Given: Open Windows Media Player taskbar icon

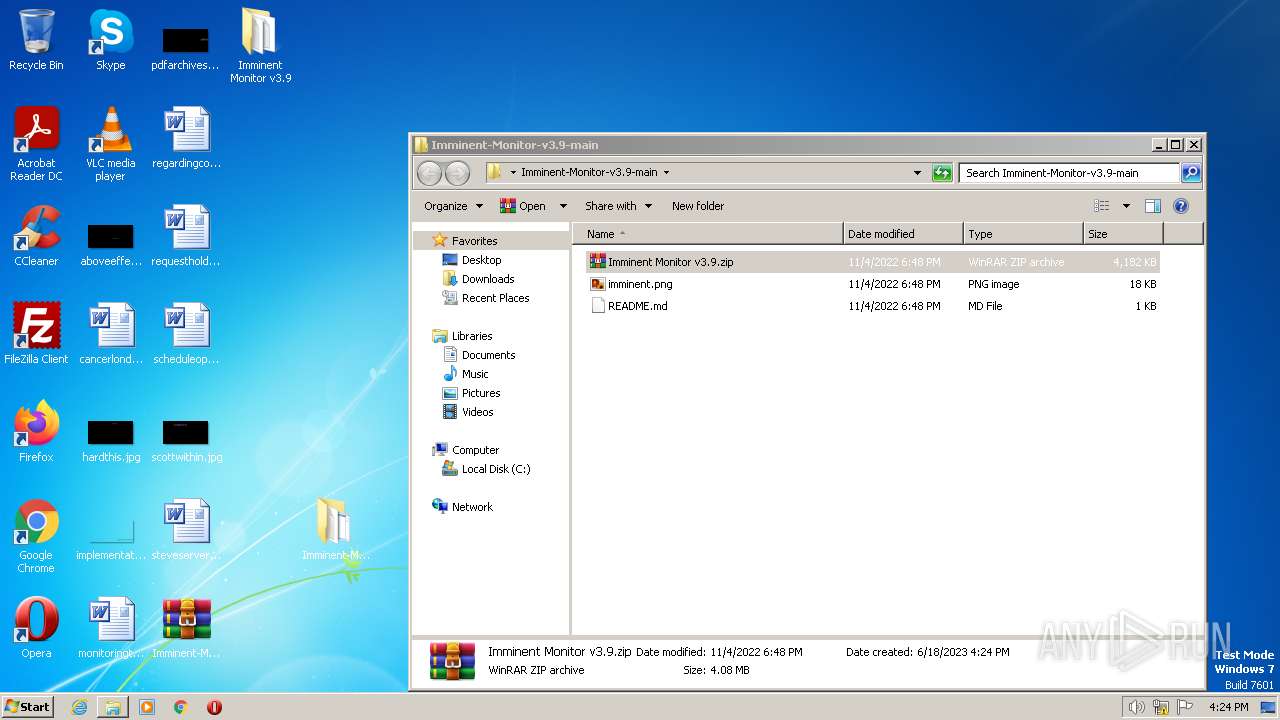Looking at the screenshot, I should (147, 707).
